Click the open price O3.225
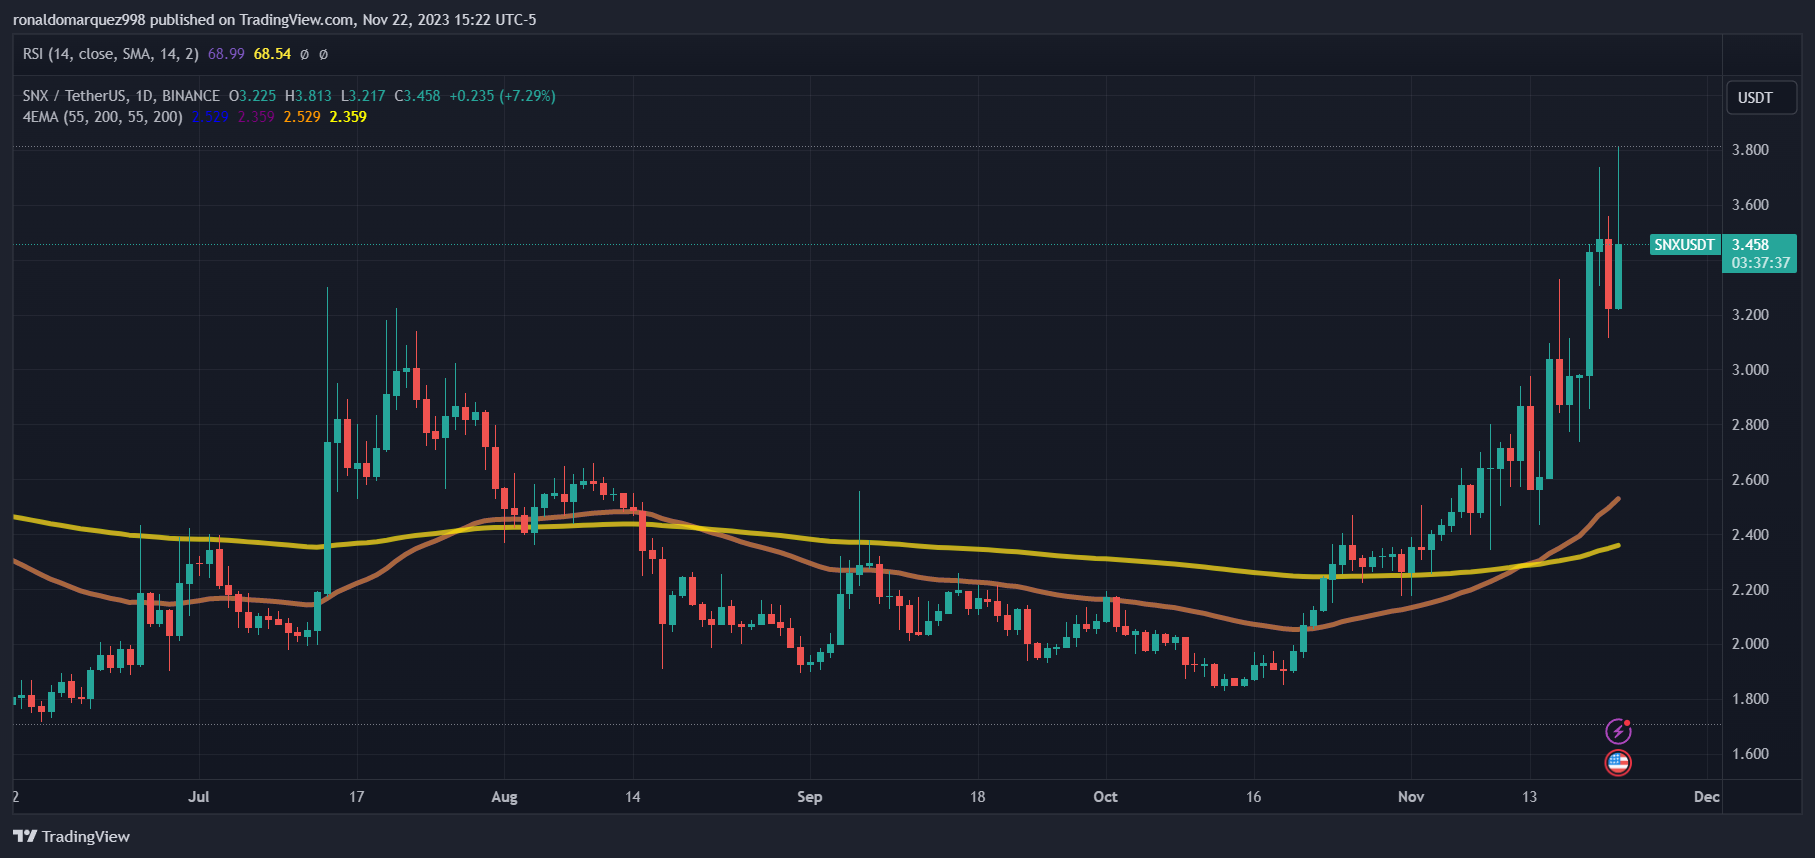Viewport: 1815px width, 858px height. (x=252, y=96)
